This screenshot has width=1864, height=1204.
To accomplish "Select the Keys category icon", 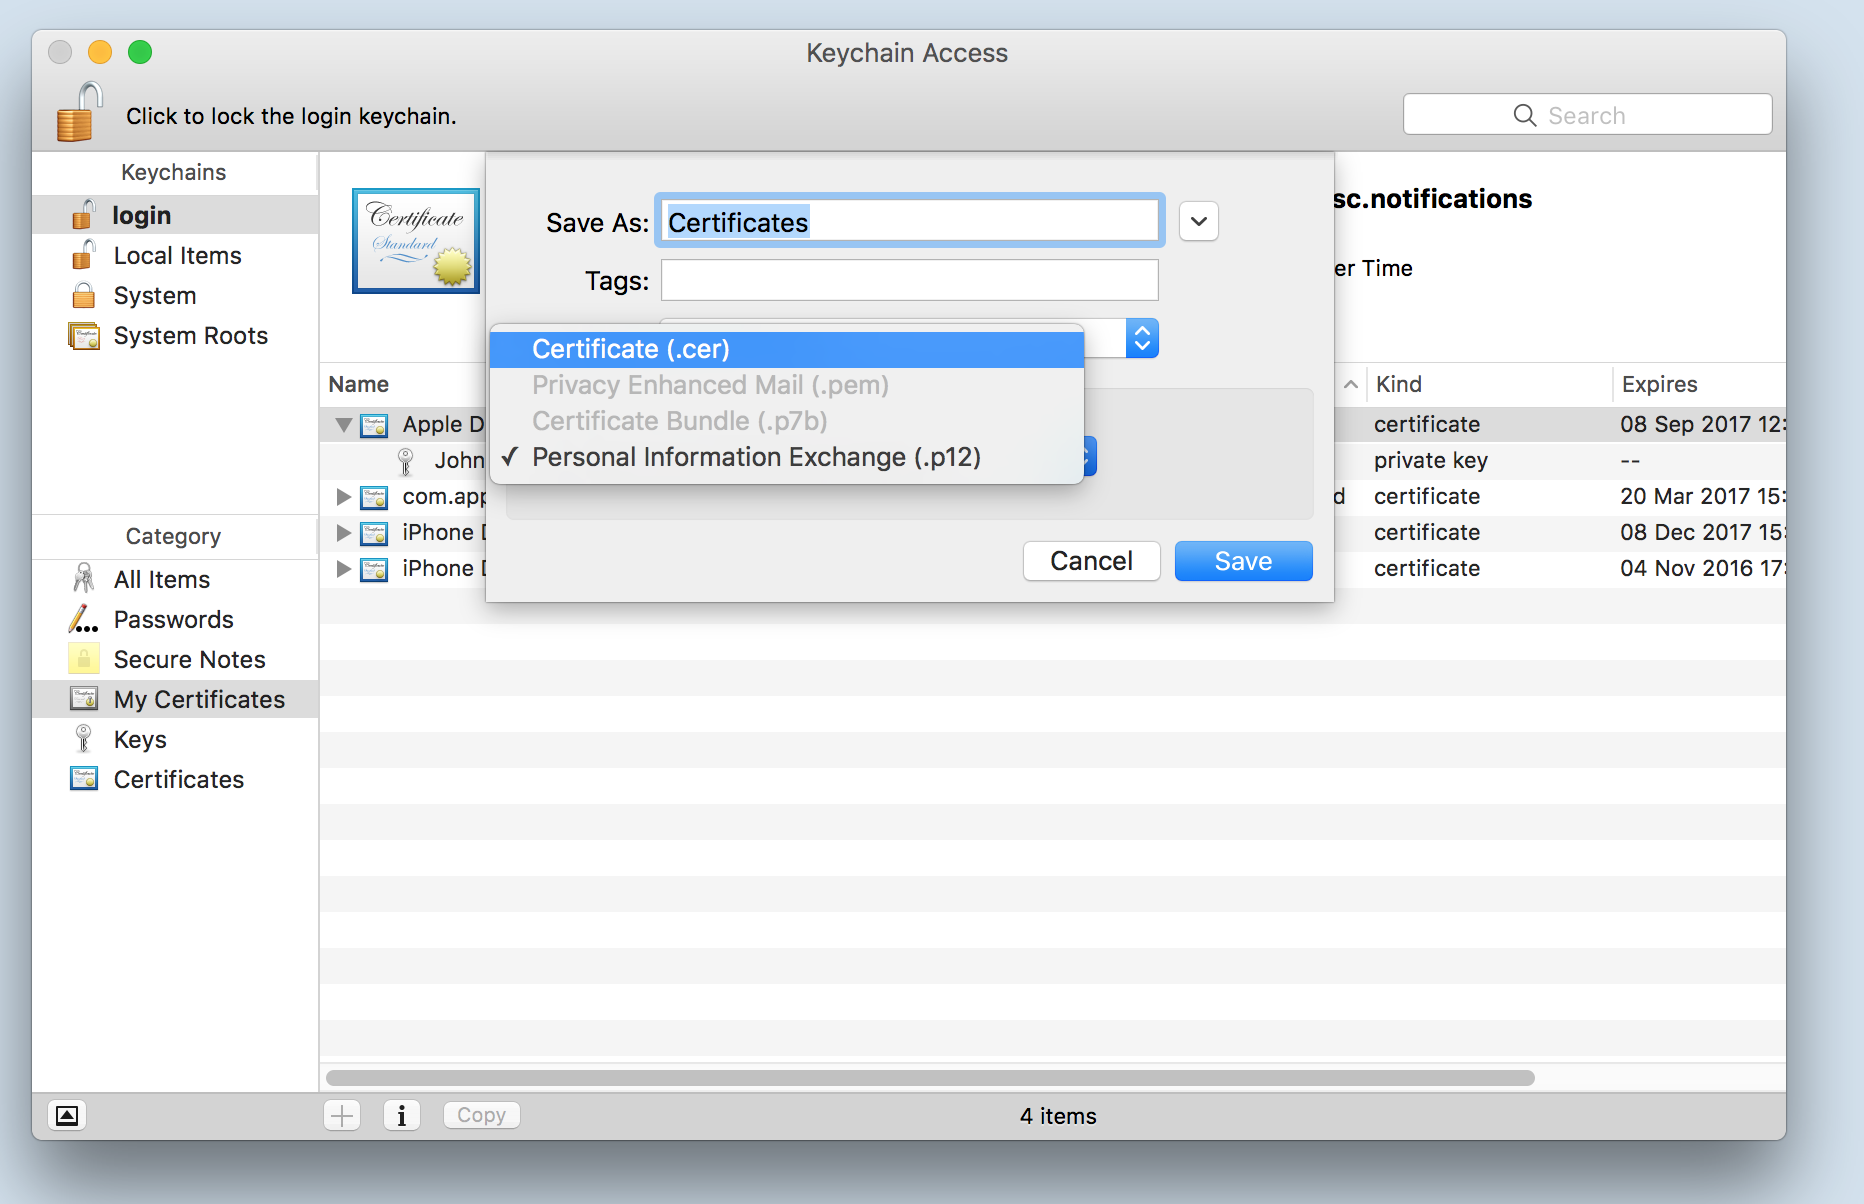I will (x=84, y=739).
